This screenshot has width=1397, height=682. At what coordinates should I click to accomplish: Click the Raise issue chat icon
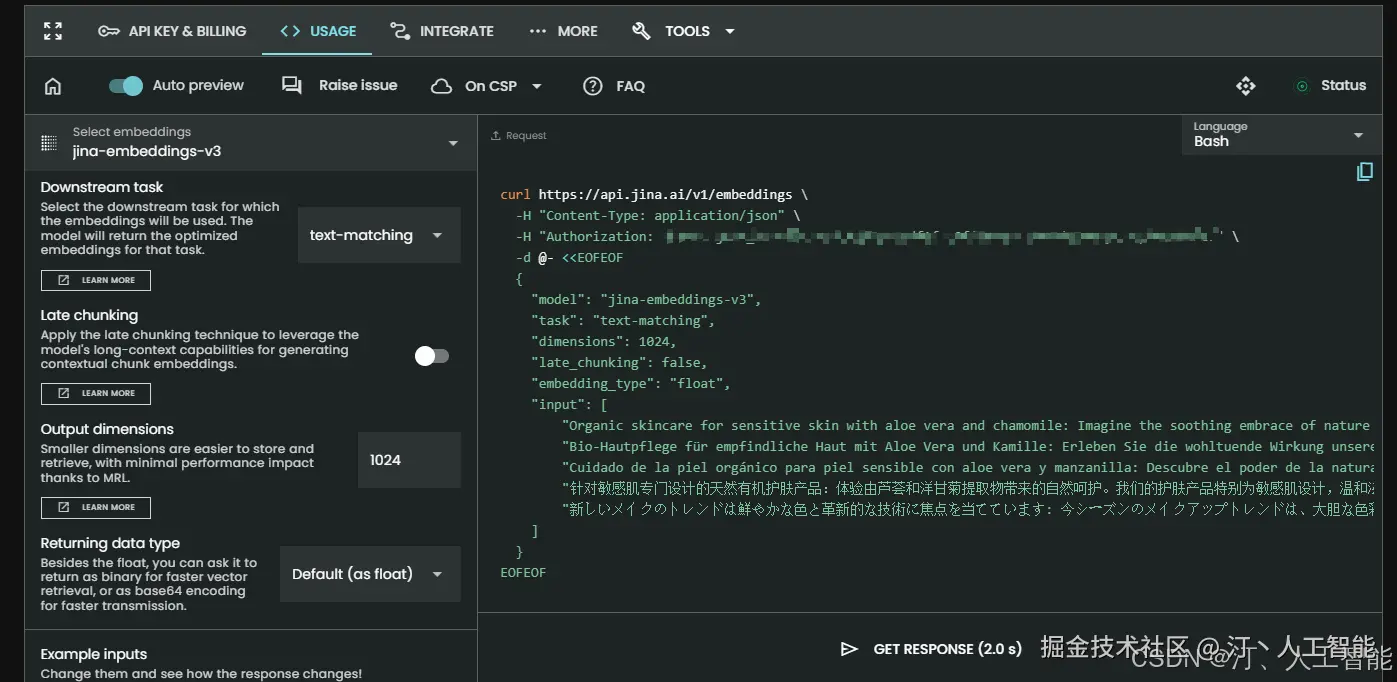tap(292, 86)
